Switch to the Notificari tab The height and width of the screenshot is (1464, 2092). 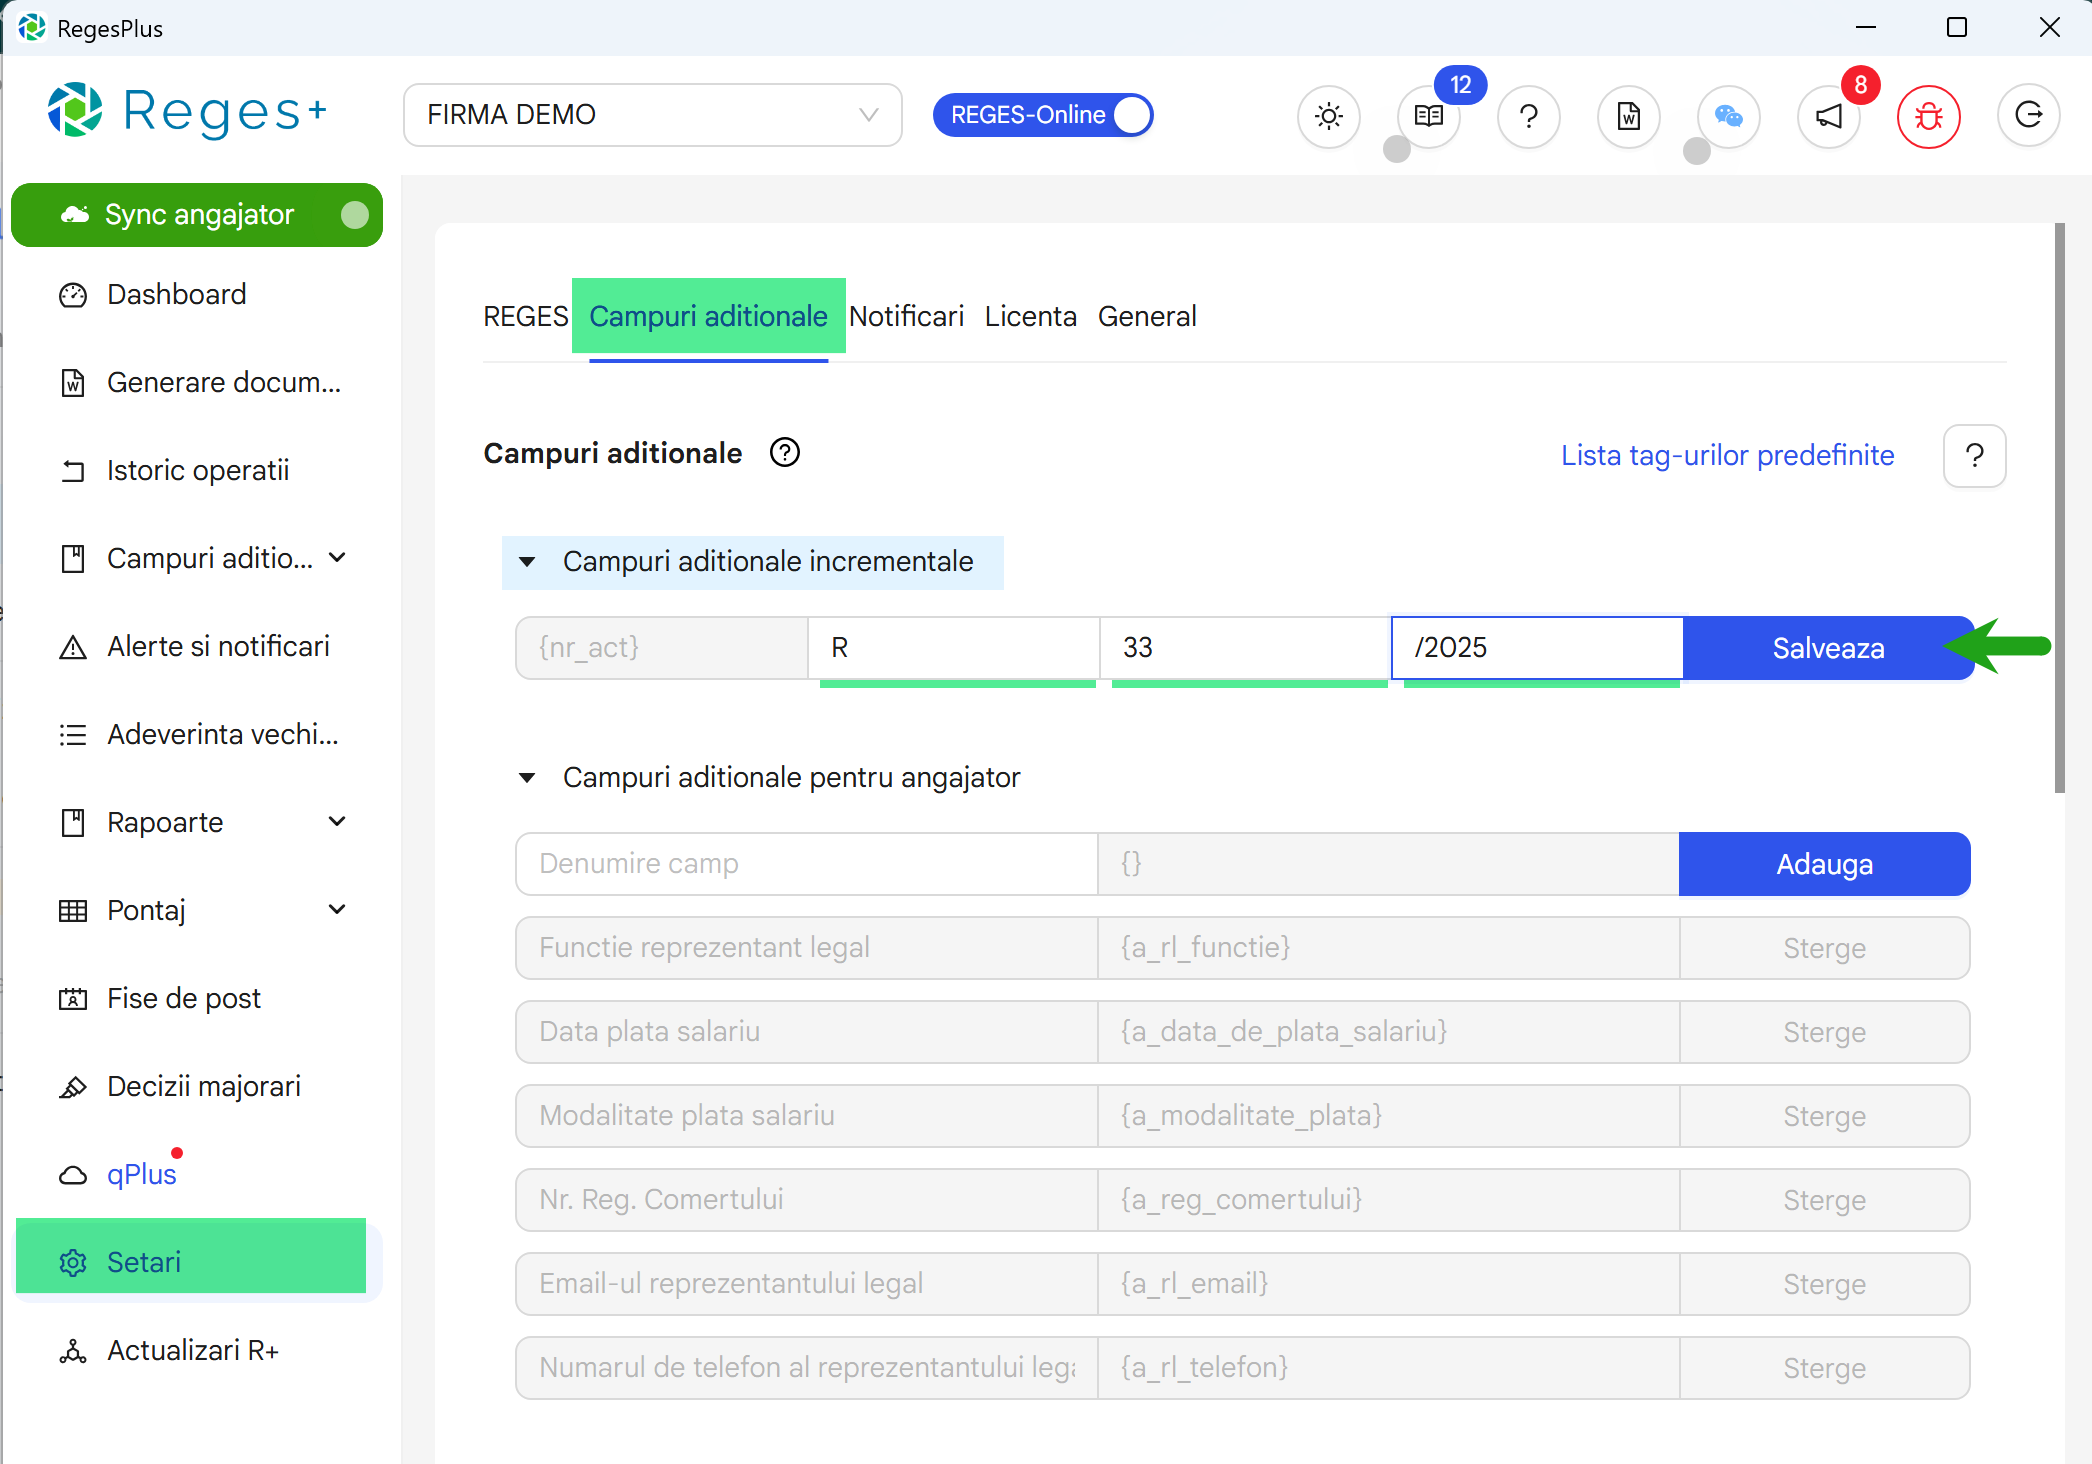(x=906, y=316)
